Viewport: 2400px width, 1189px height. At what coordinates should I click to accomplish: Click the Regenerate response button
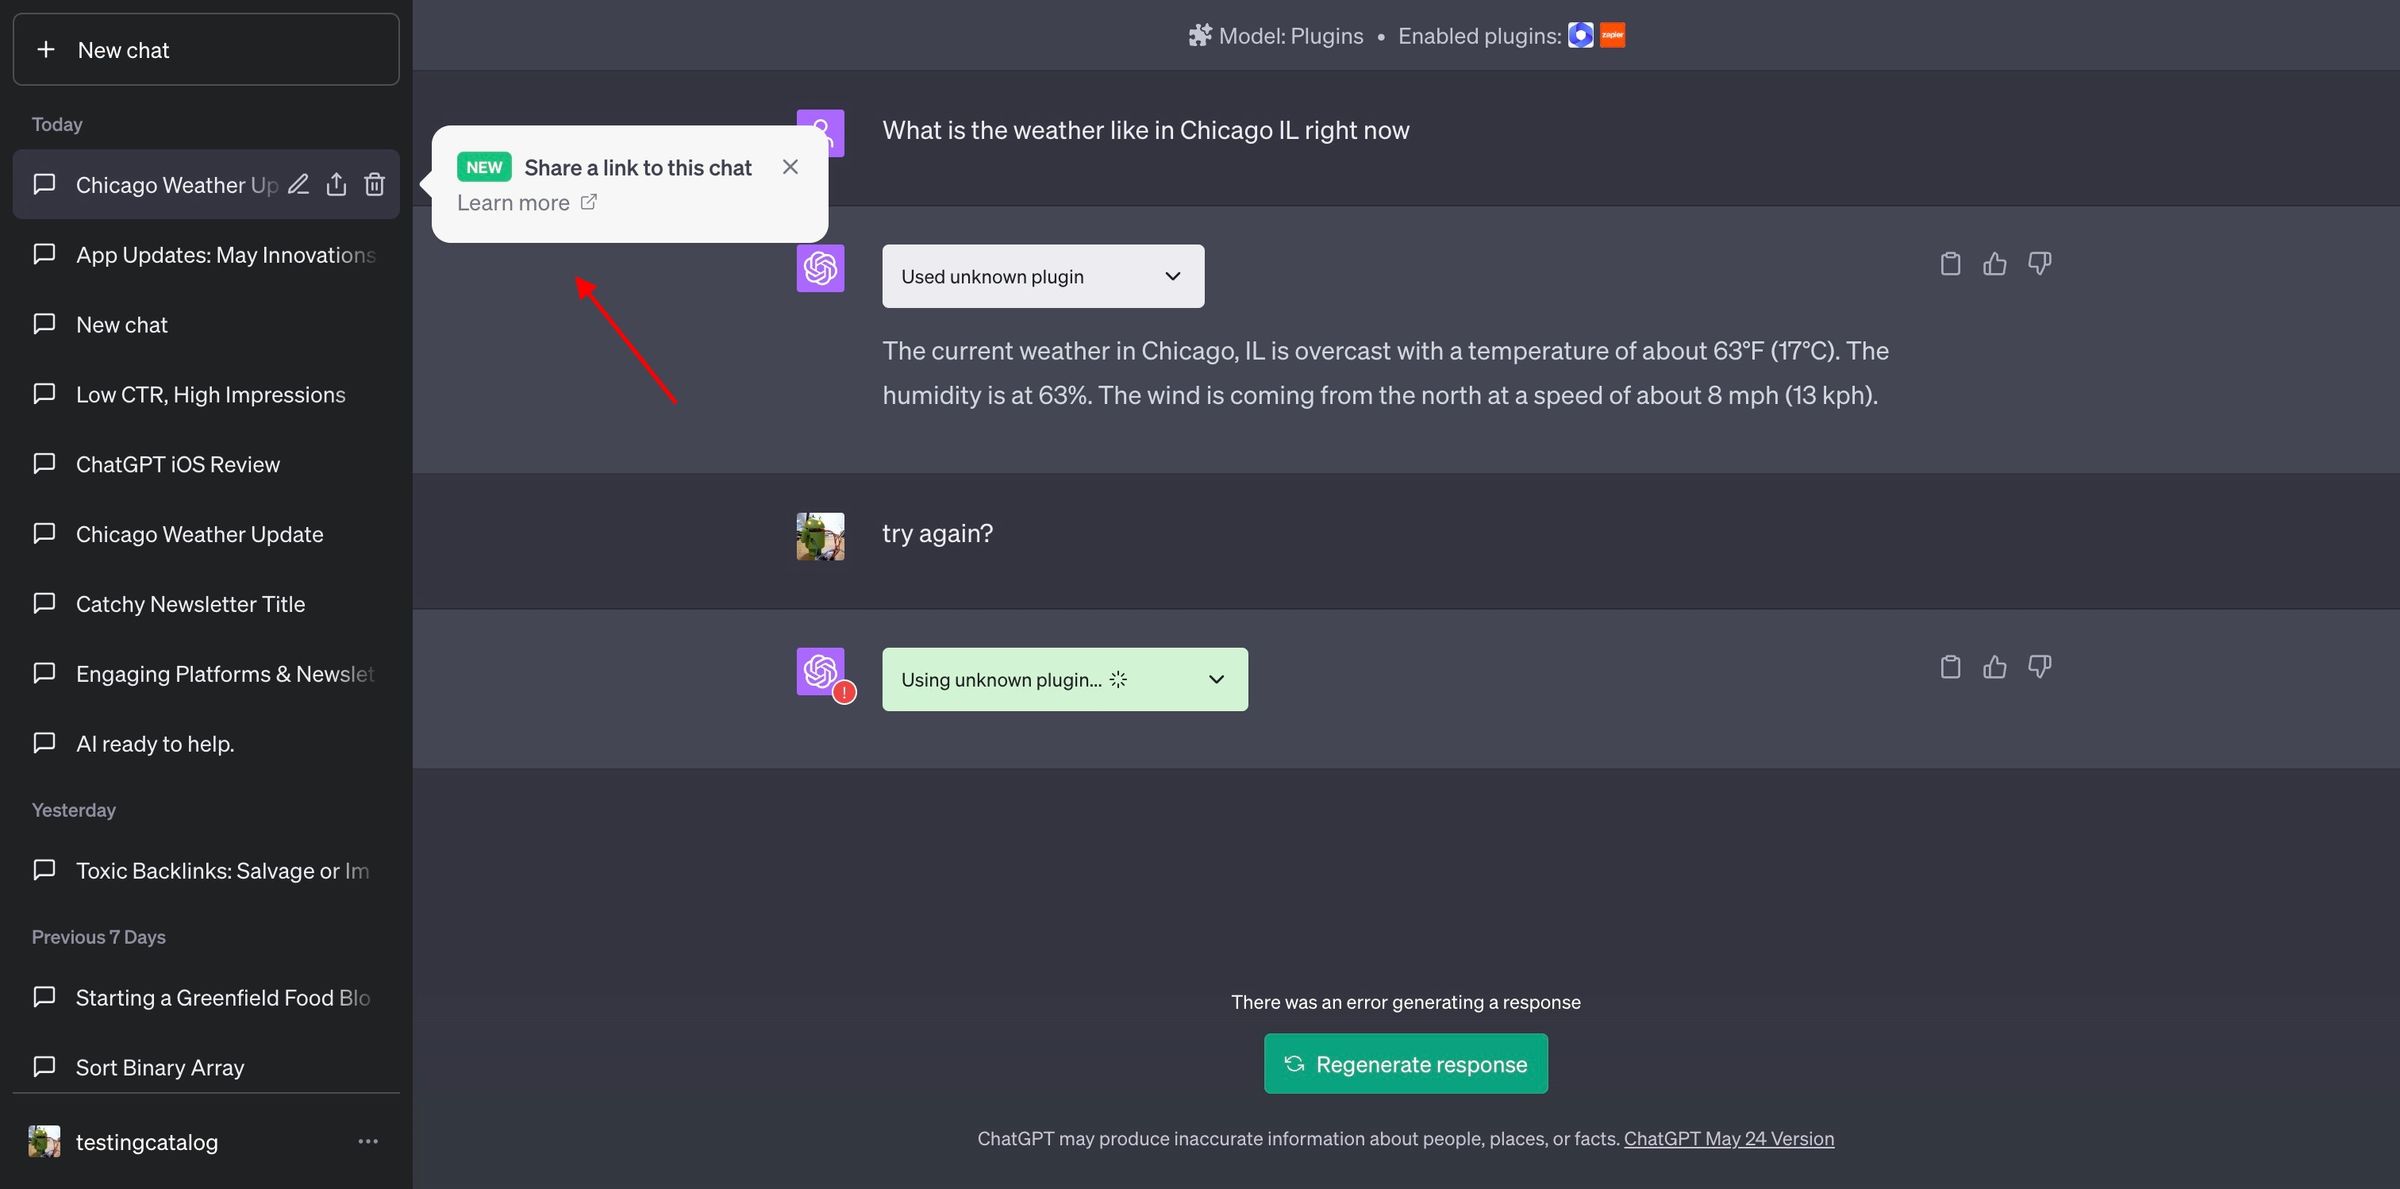(1407, 1064)
